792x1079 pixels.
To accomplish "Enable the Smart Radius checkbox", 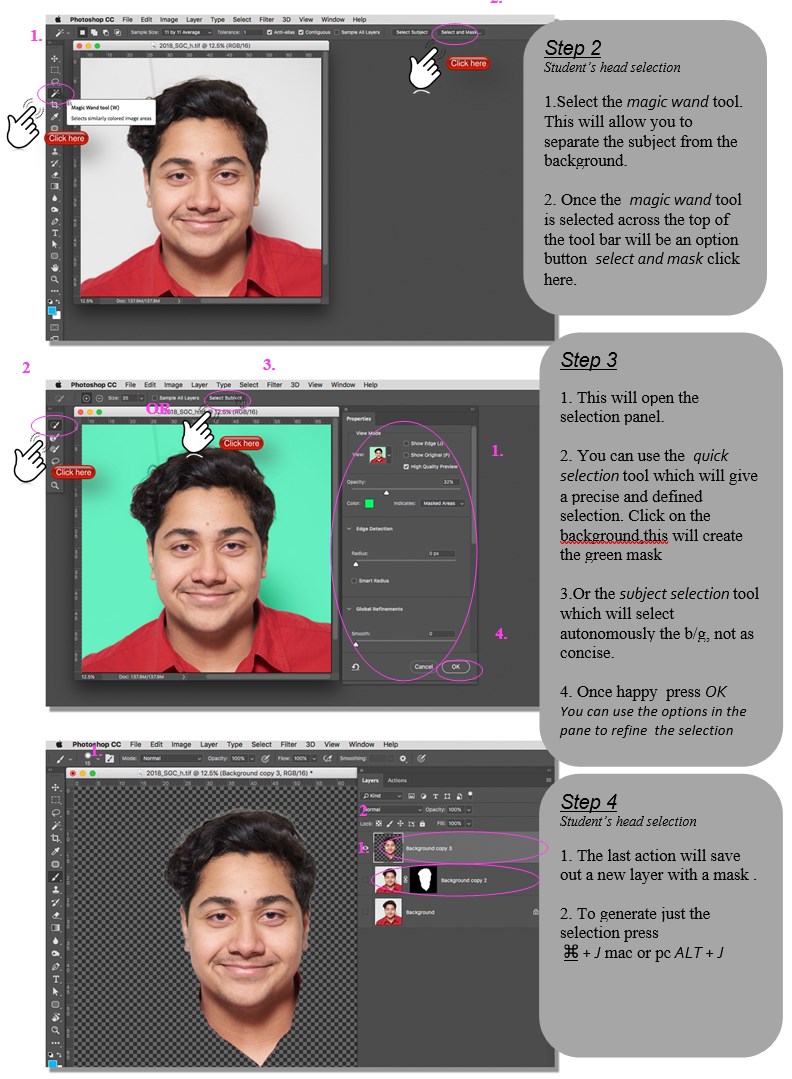I will (354, 580).
